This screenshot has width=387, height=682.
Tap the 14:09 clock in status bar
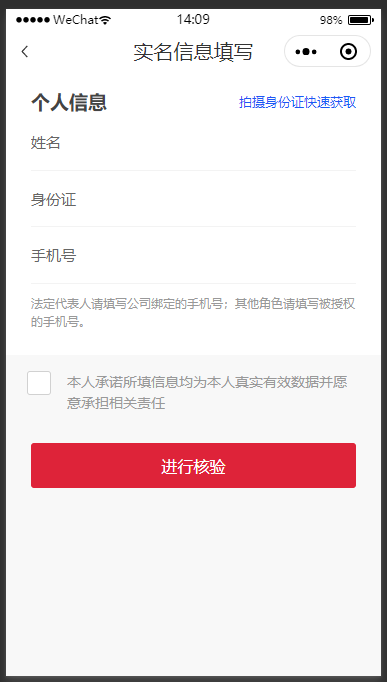pyautogui.click(x=193, y=20)
